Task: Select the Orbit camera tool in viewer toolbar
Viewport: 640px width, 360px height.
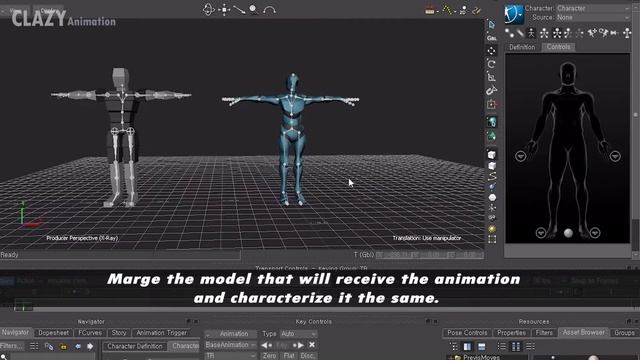Action: 209,9
